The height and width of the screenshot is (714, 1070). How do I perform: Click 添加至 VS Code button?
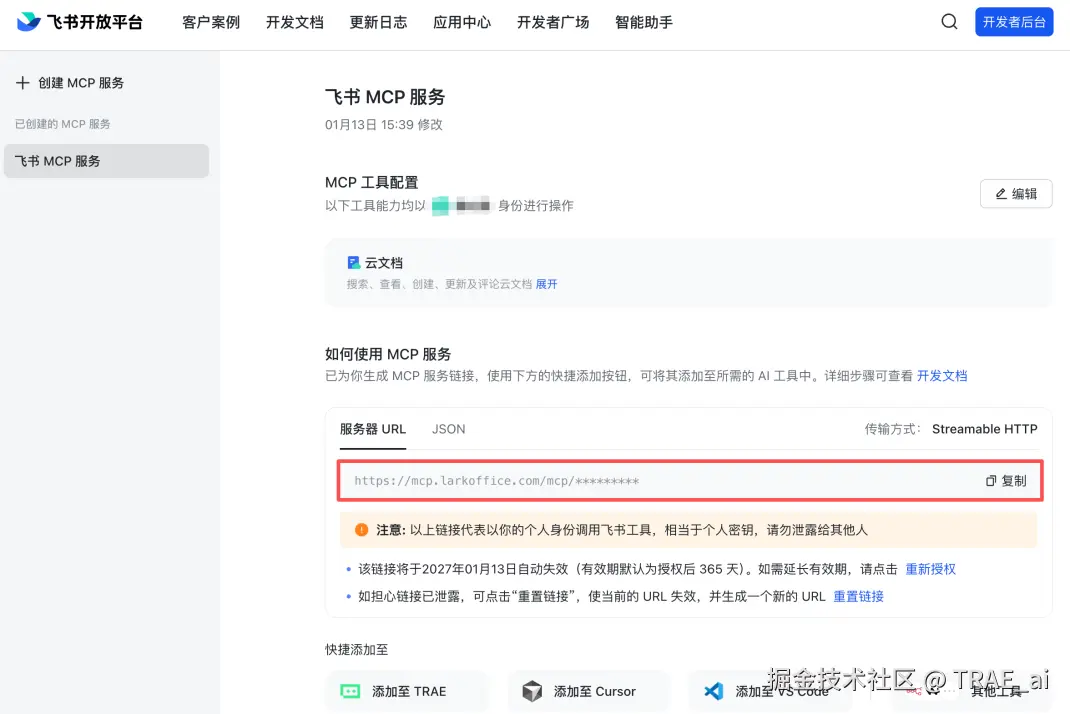pyautogui.click(x=770, y=691)
